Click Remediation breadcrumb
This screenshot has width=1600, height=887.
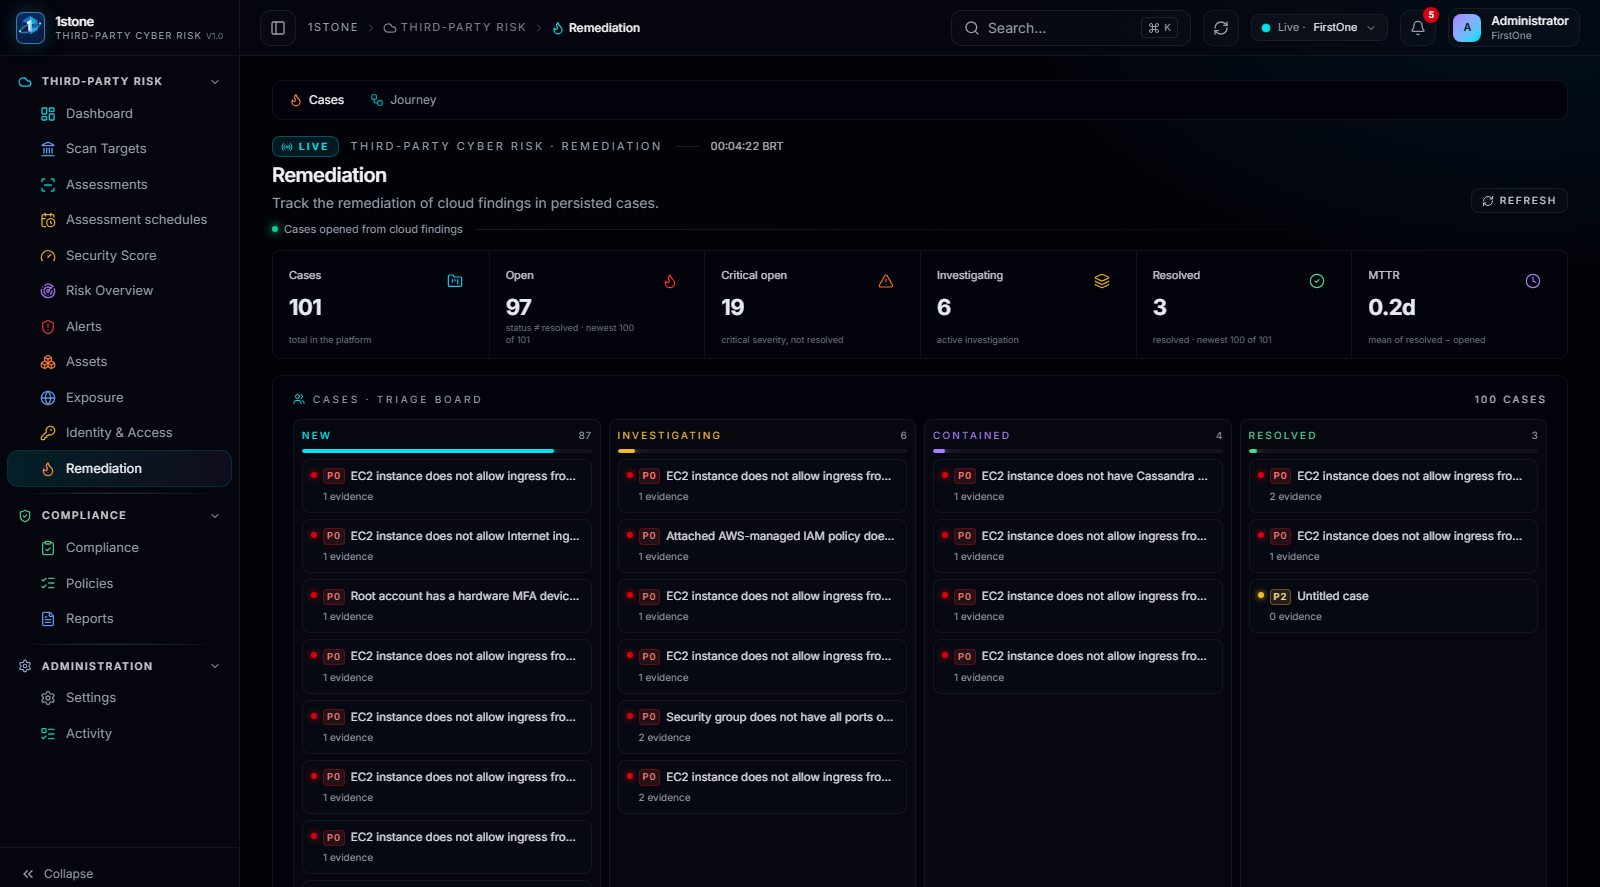click(x=596, y=28)
